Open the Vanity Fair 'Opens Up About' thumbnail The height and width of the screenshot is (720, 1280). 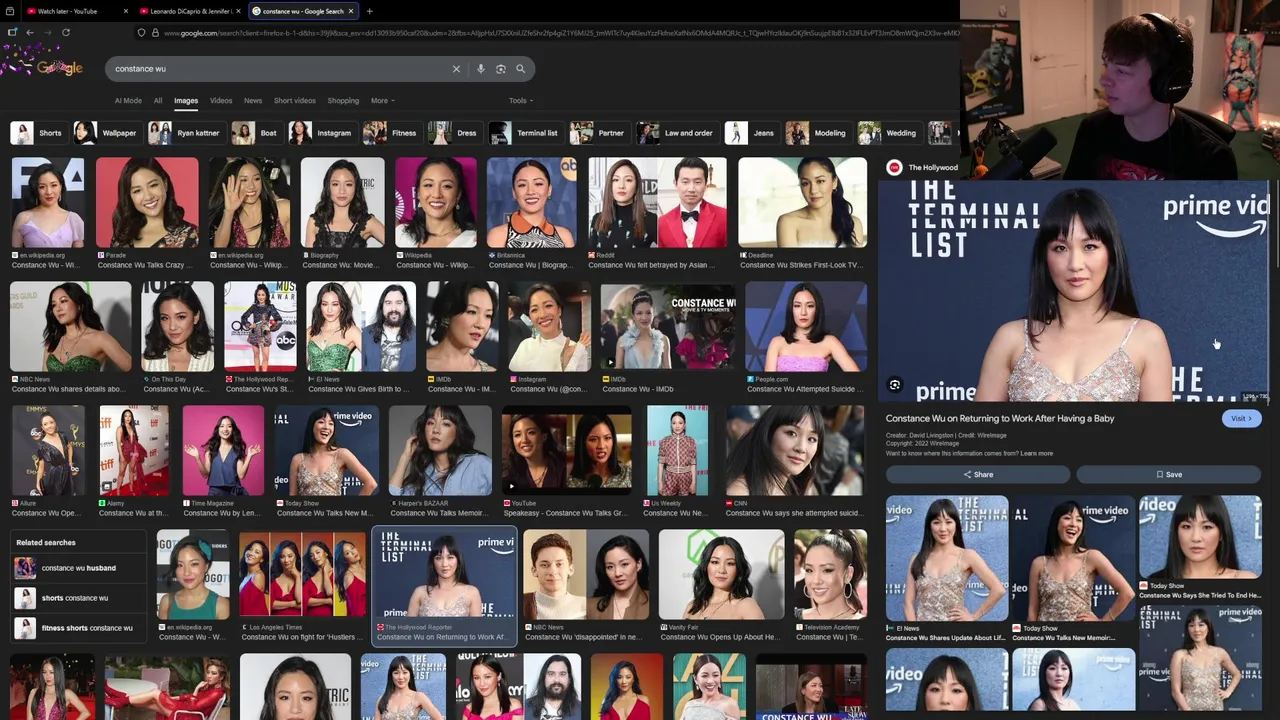tap(721, 574)
